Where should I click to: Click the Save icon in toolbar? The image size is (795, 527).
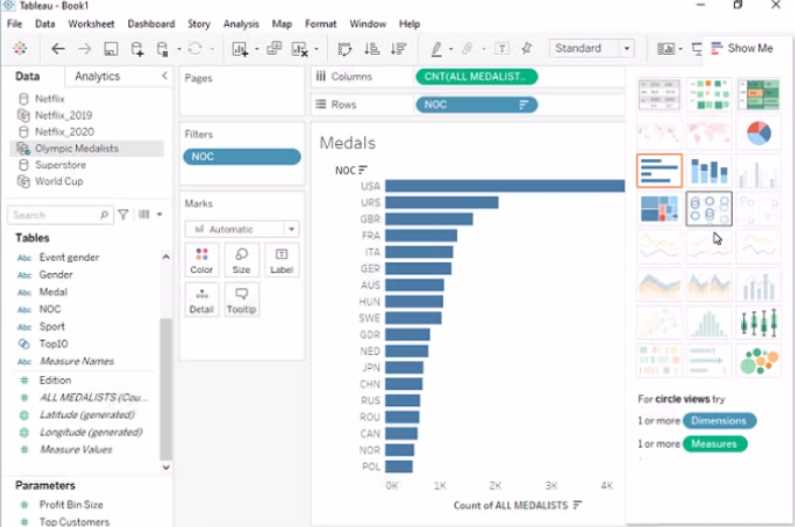[x=111, y=48]
